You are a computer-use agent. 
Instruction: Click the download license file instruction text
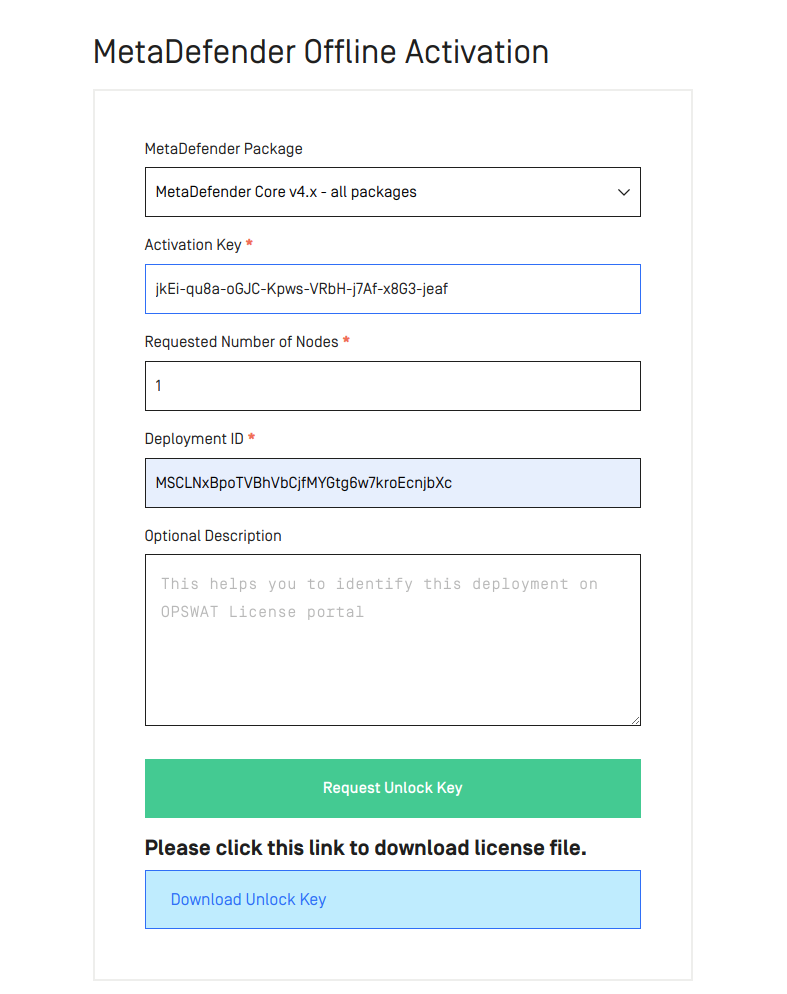click(x=366, y=848)
